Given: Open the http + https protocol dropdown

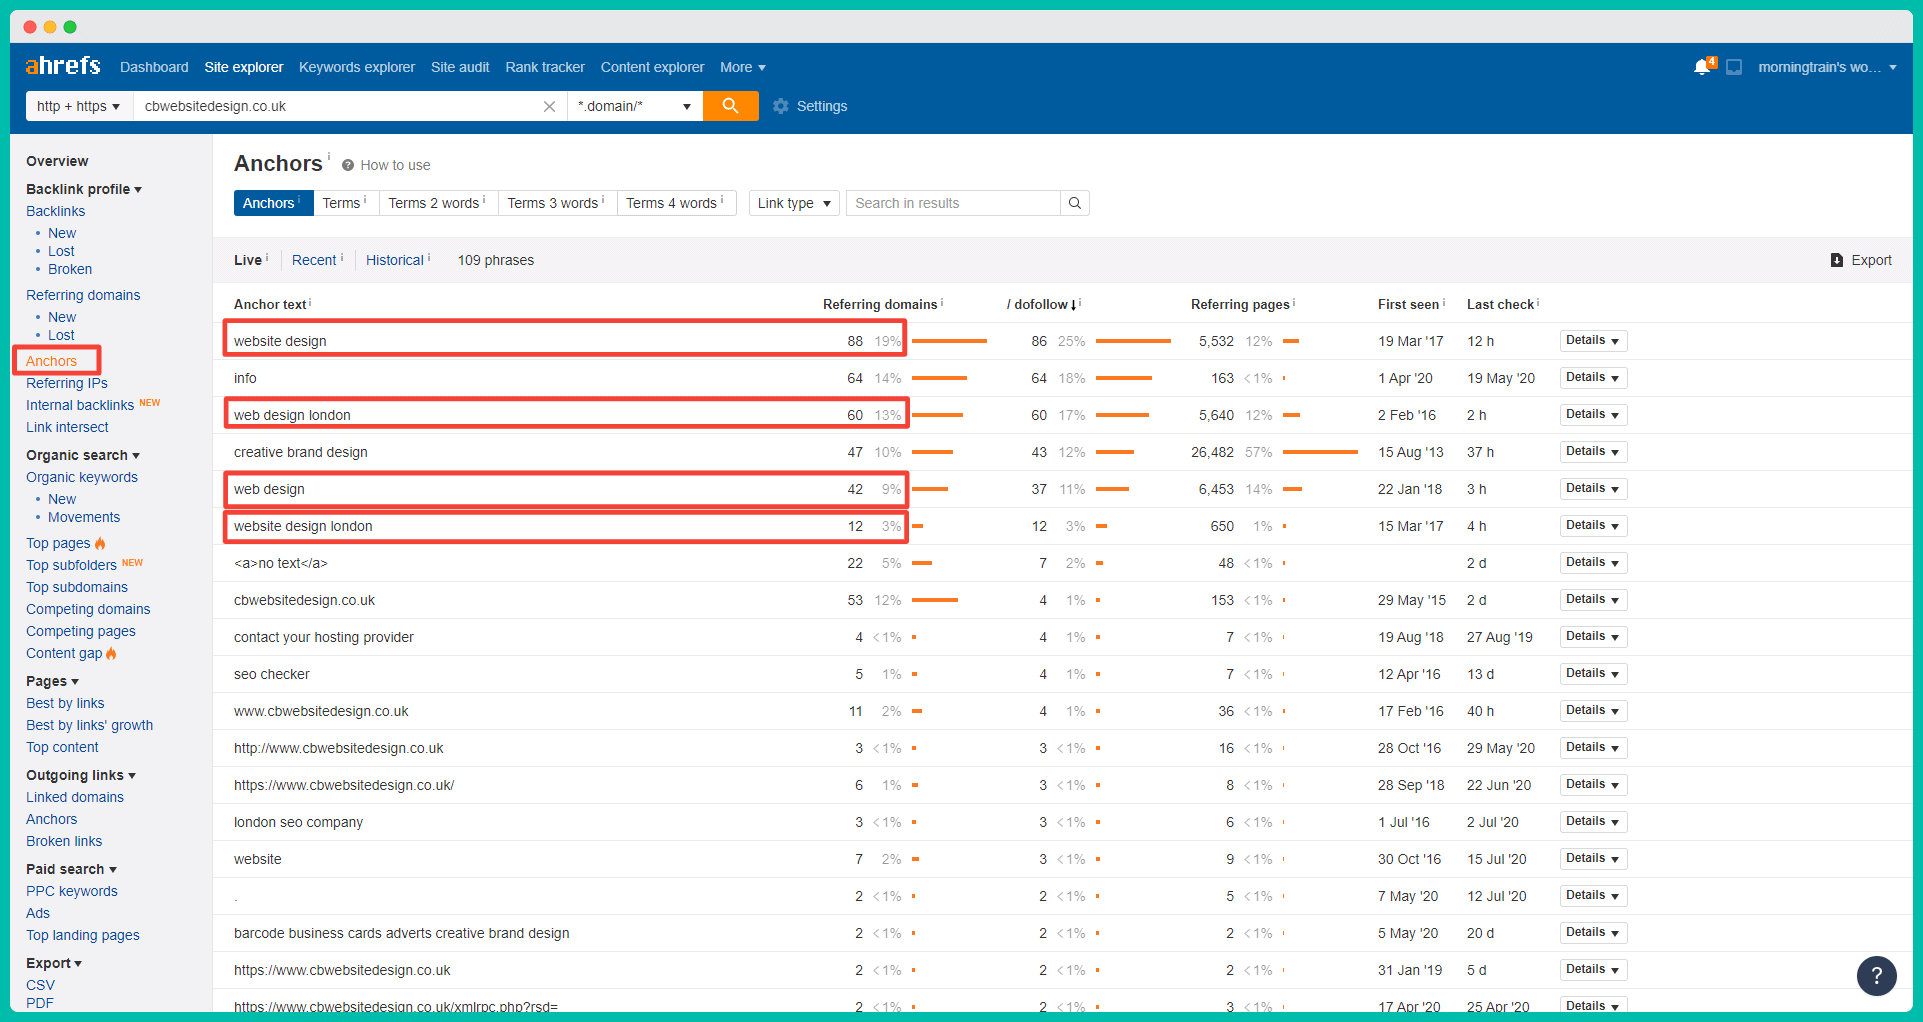Looking at the screenshot, I should [x=78, y=106].
